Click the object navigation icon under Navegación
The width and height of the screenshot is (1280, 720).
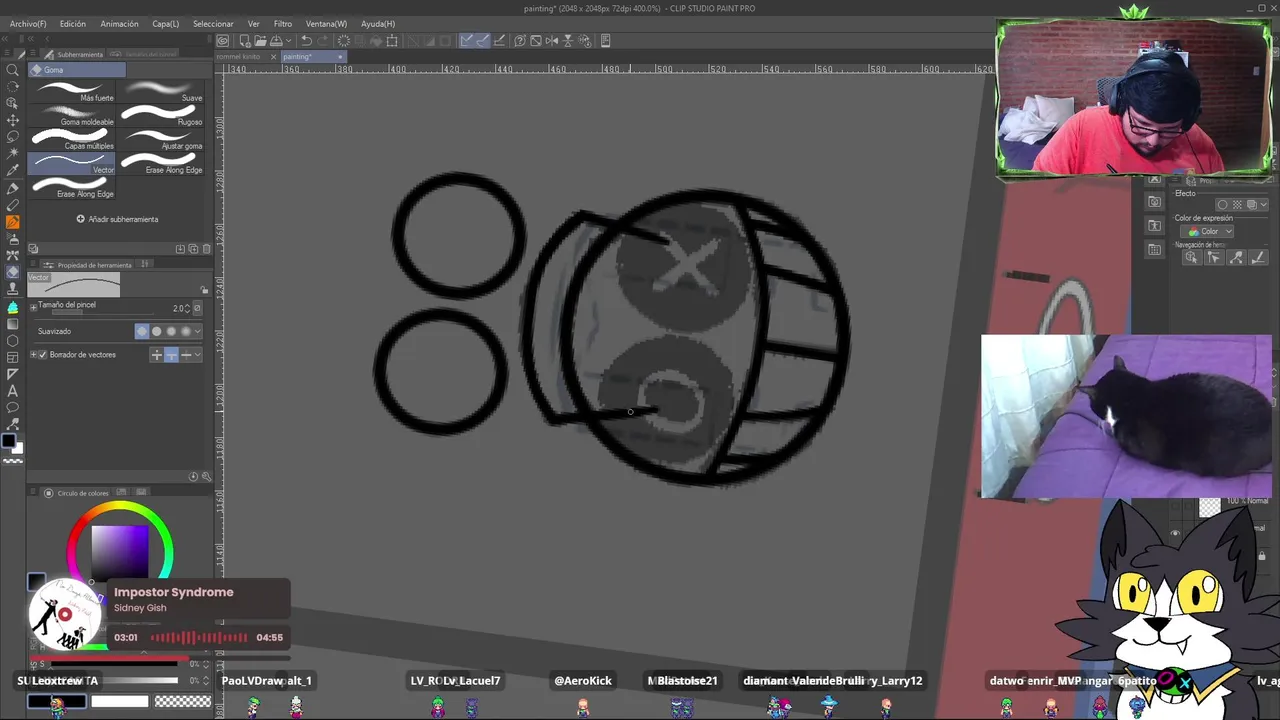1191,258
